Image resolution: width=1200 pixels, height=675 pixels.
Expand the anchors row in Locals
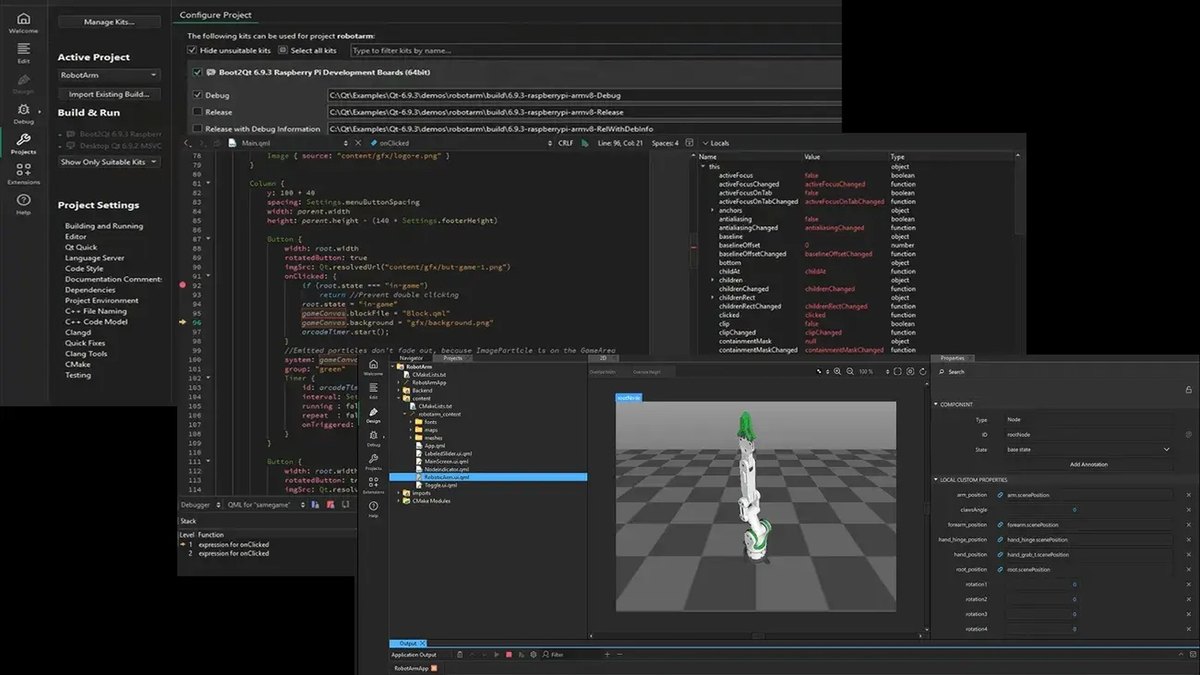pyautogui.click(x=712, y=210)
